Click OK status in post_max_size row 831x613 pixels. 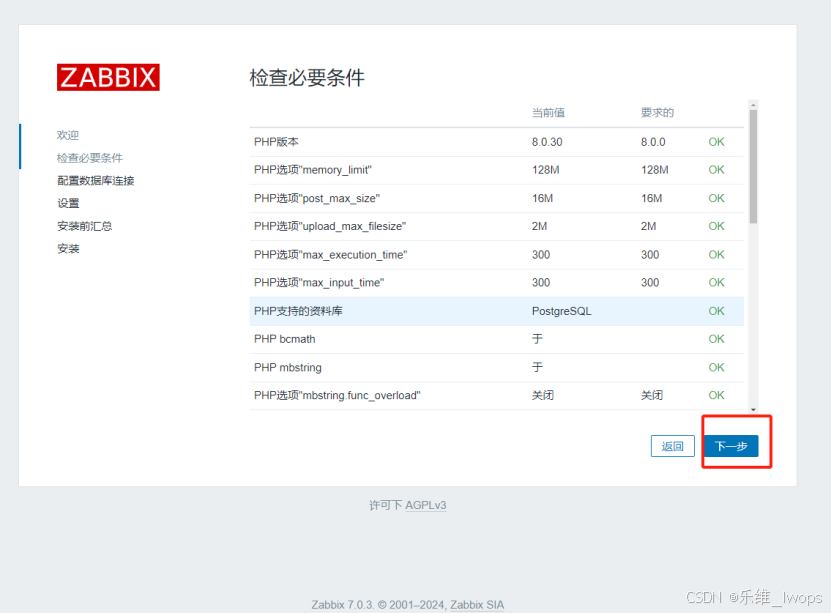[716, 198]
